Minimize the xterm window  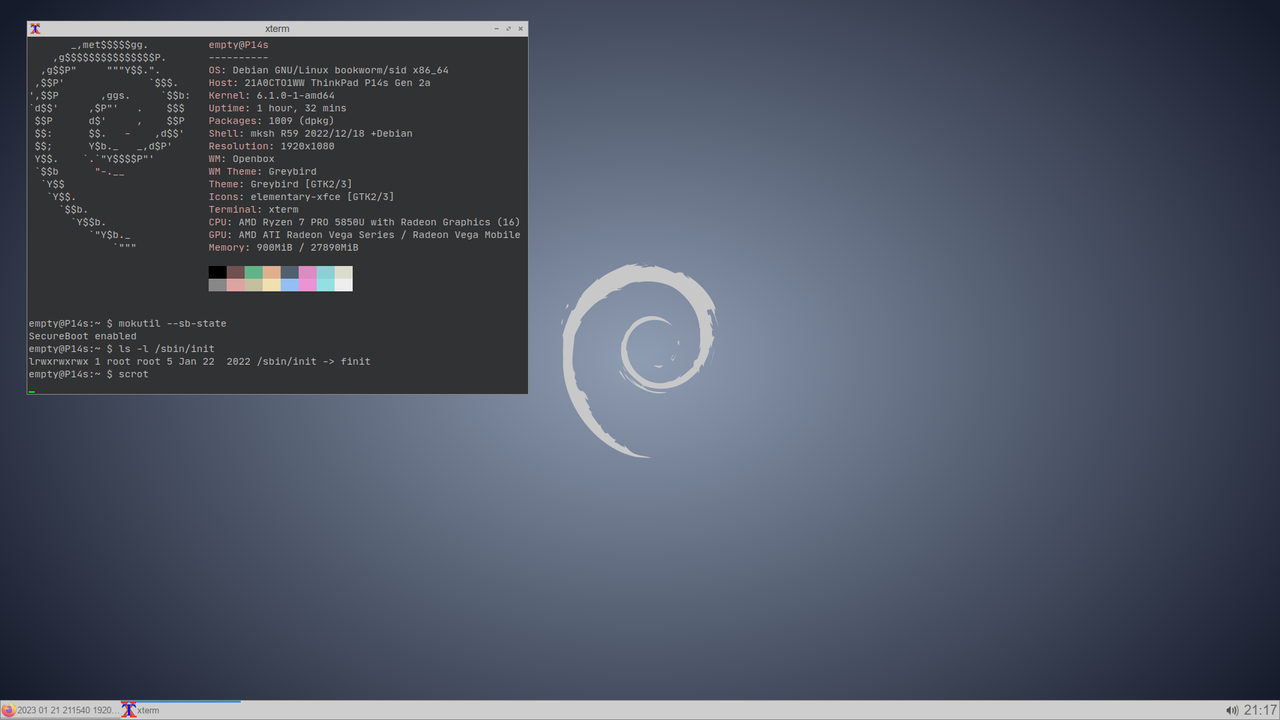coord(497,29)
